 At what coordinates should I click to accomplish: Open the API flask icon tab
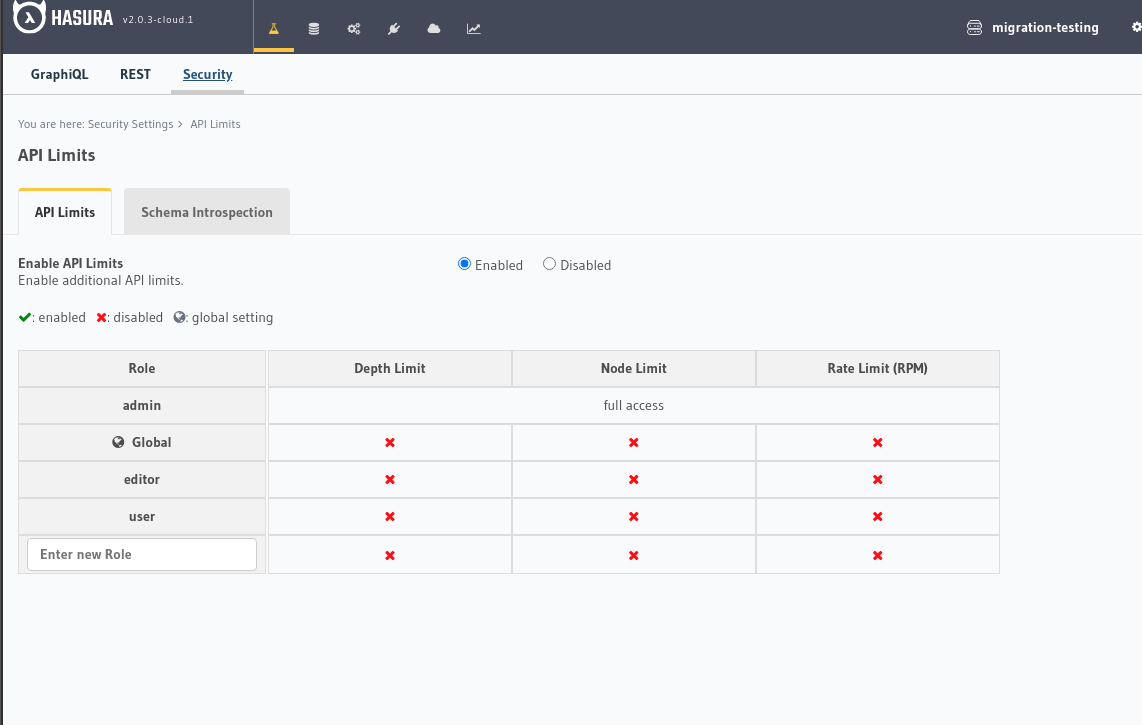(x=274, y=29)
